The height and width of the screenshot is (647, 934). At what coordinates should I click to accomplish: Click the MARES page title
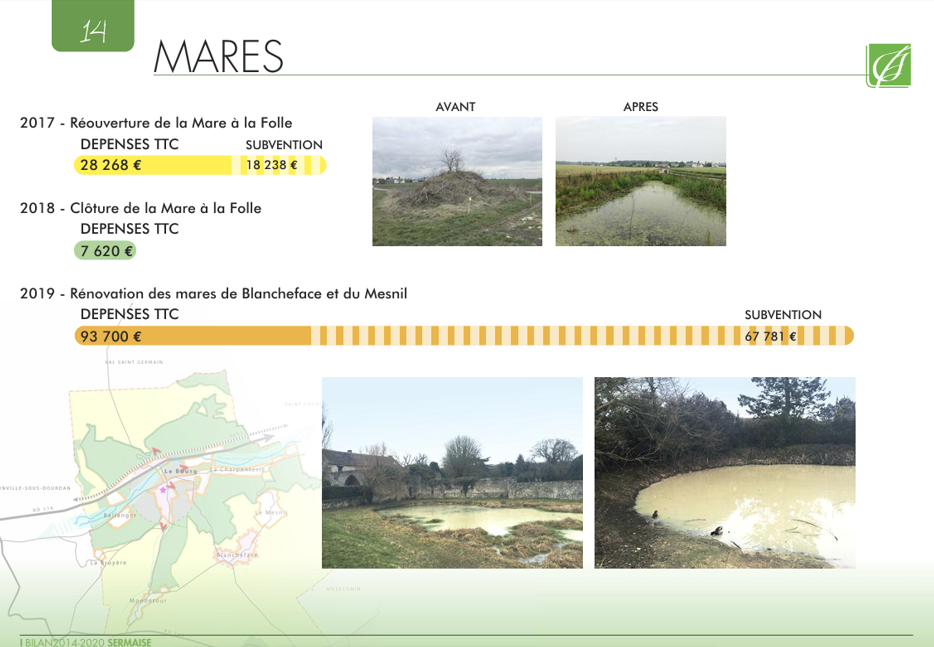coord(219,58)
